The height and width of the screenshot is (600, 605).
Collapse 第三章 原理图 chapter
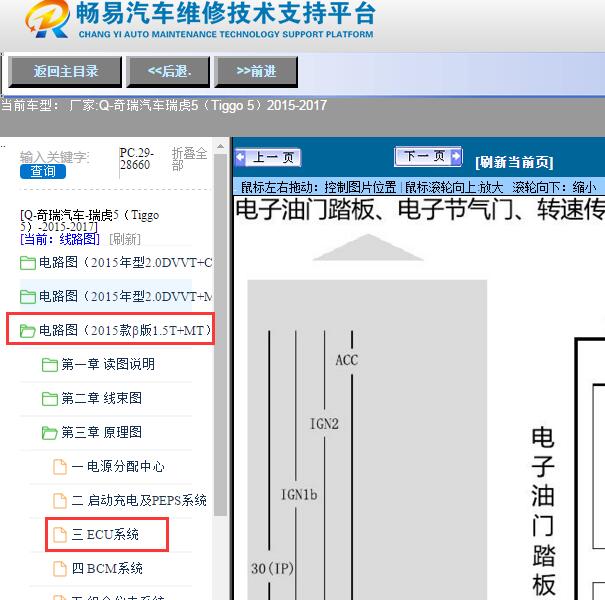[102, 432]
